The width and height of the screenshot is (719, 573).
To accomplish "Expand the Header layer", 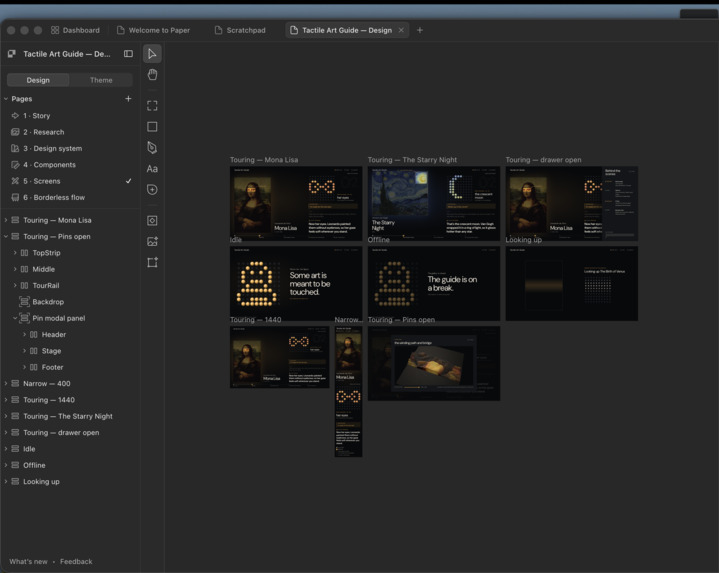I will (x=24, y=335).
